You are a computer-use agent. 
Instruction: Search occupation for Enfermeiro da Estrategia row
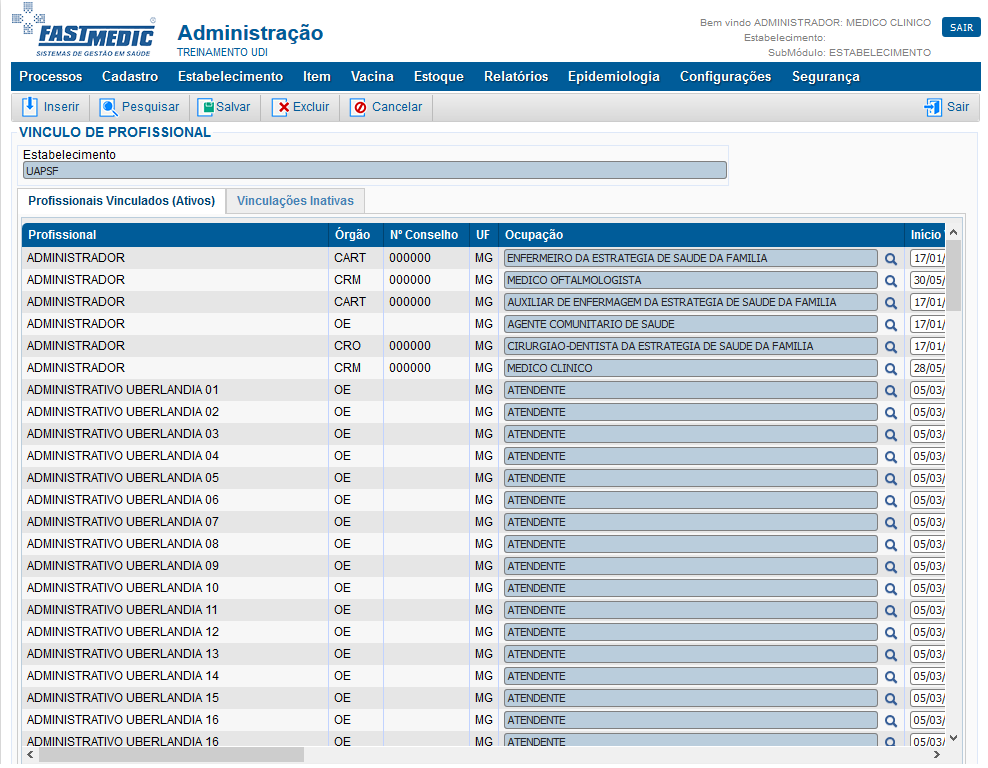point(890,259)
